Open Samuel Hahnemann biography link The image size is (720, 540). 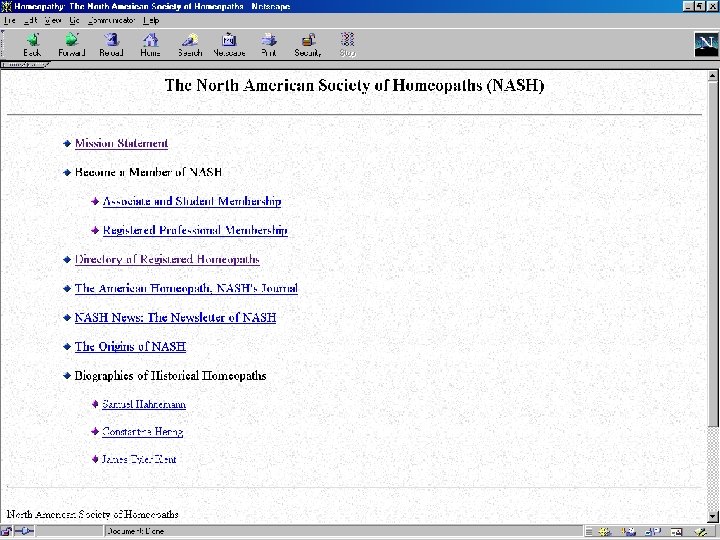point(144,404)
